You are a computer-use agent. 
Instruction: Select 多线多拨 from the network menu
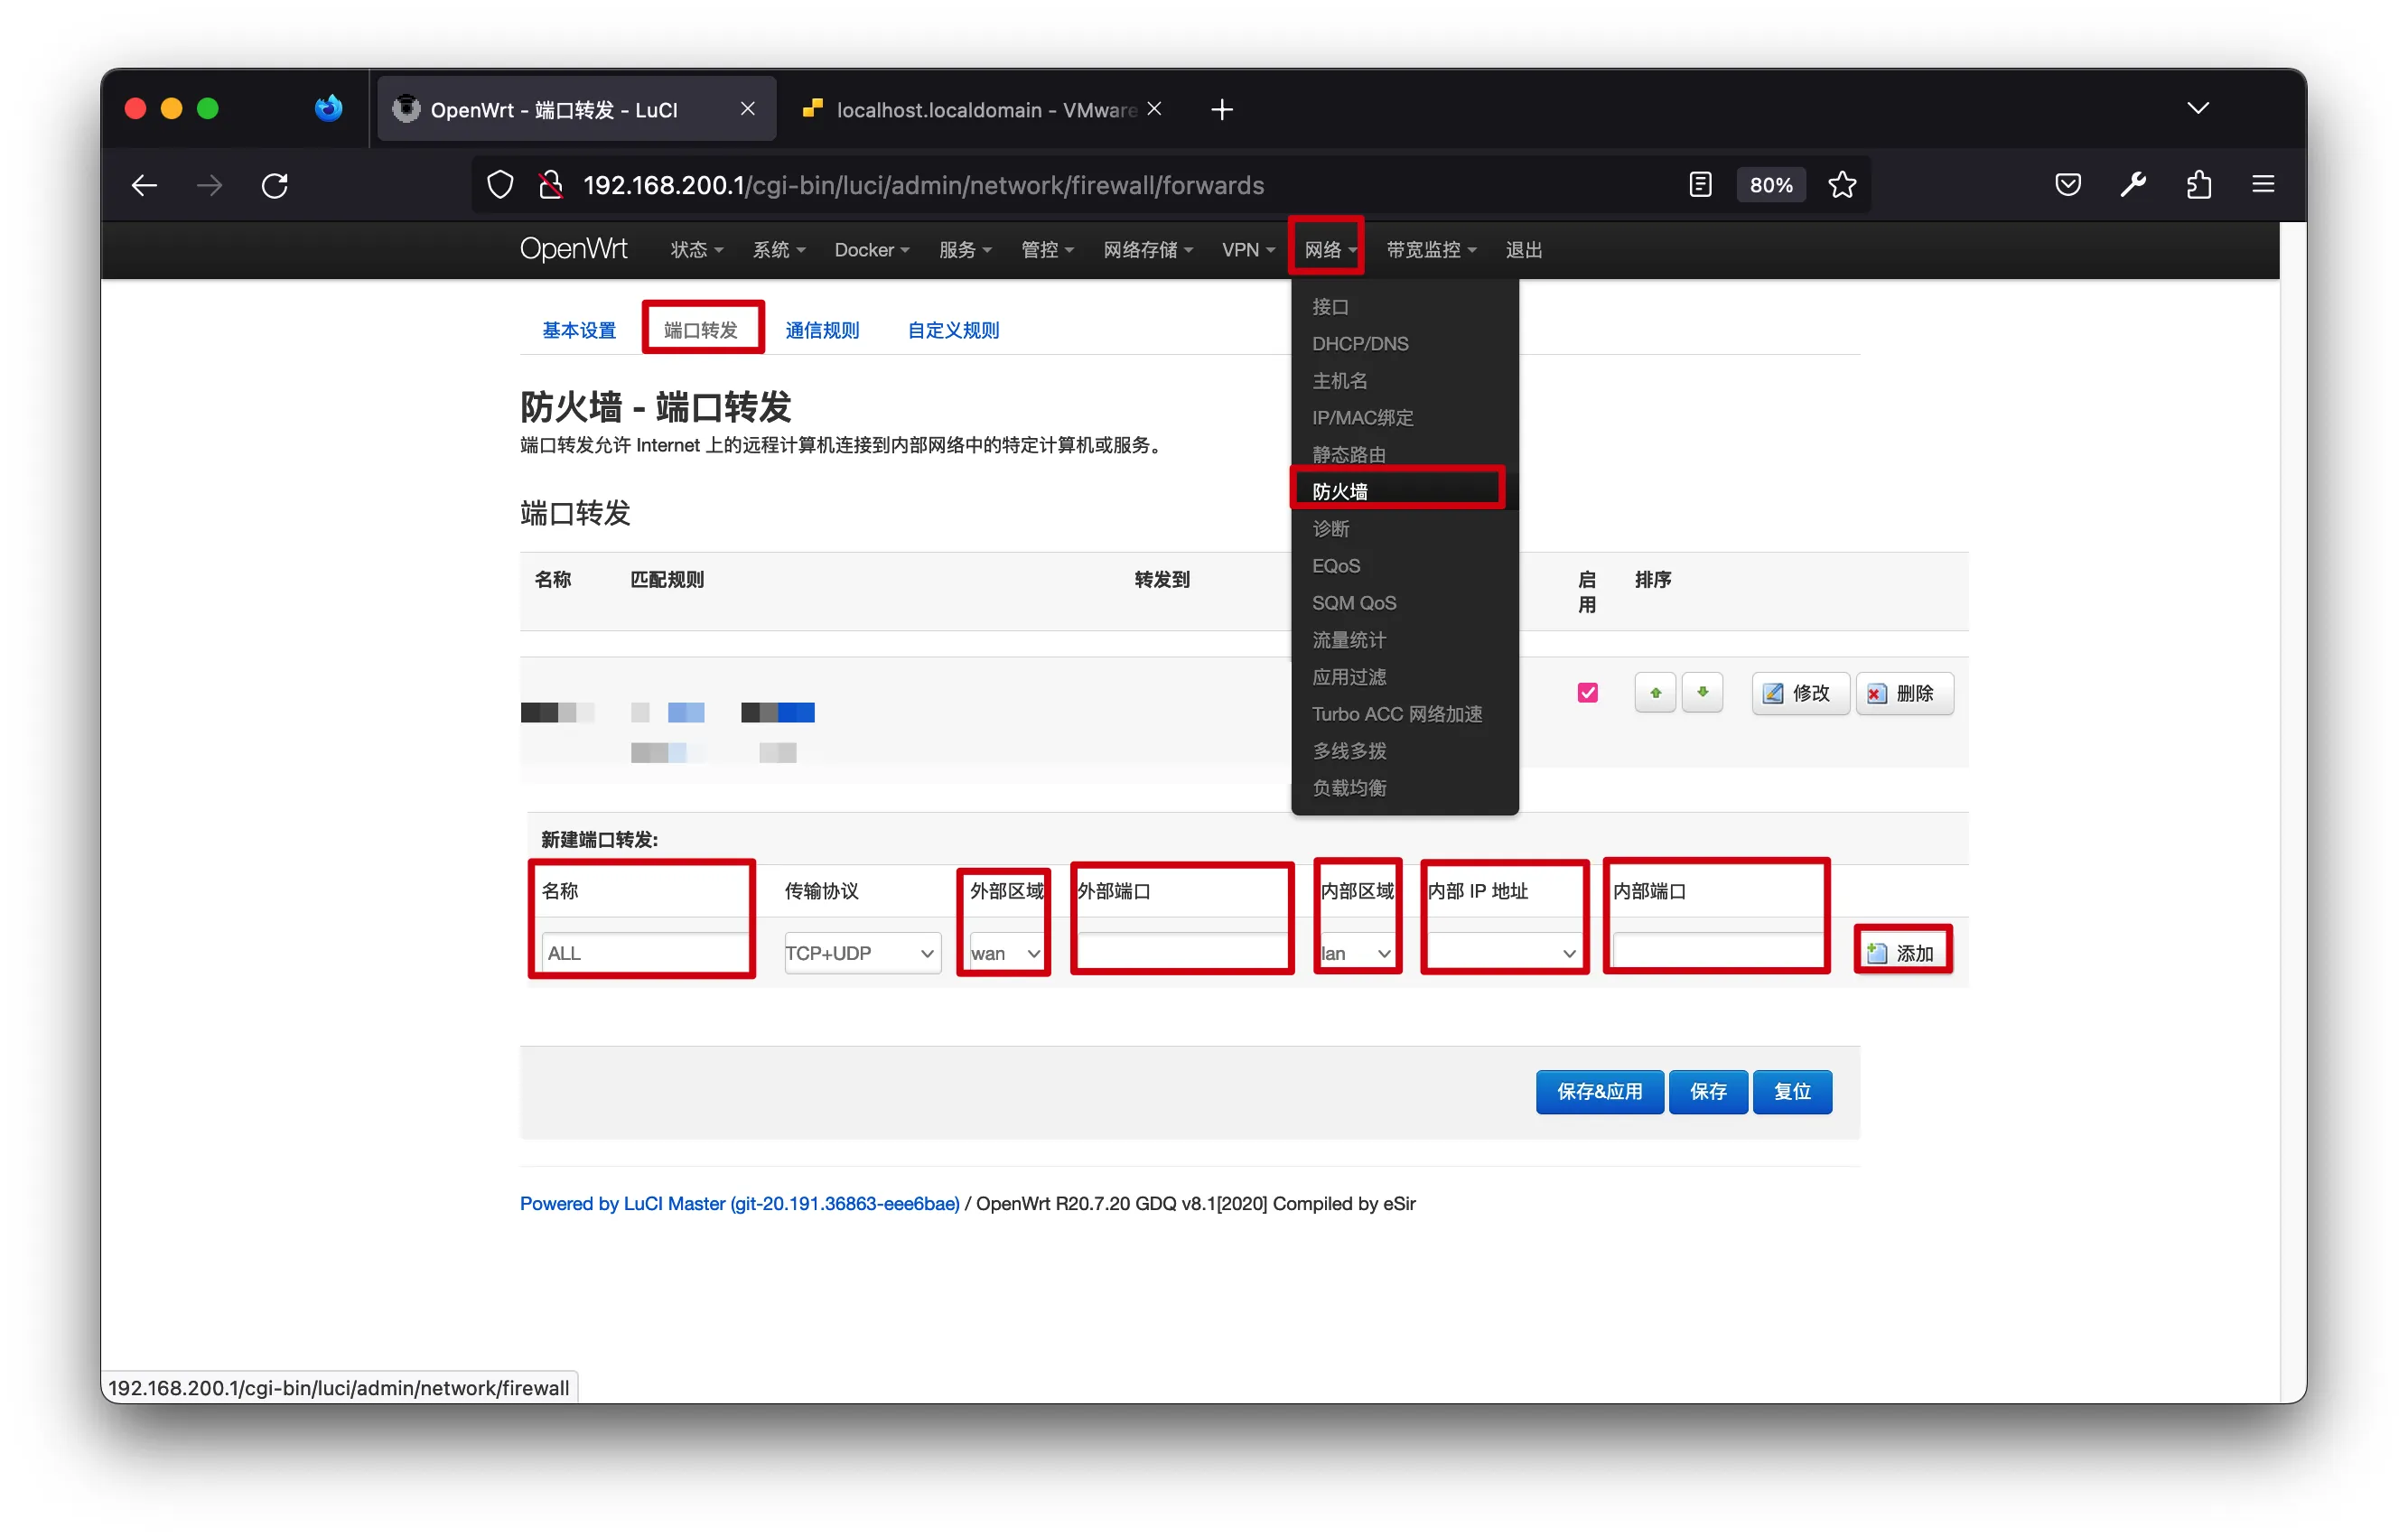coord(1404,751)
